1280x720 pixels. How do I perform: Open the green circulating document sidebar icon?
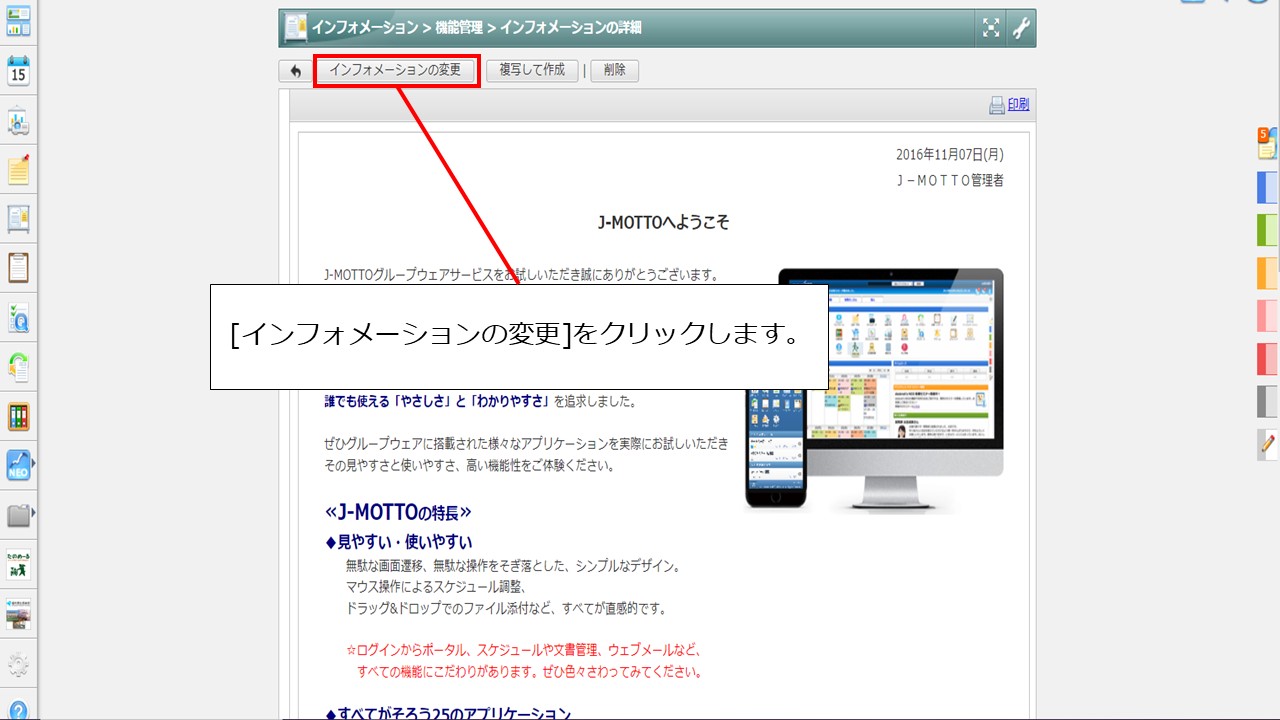click(x=18, y=367)
